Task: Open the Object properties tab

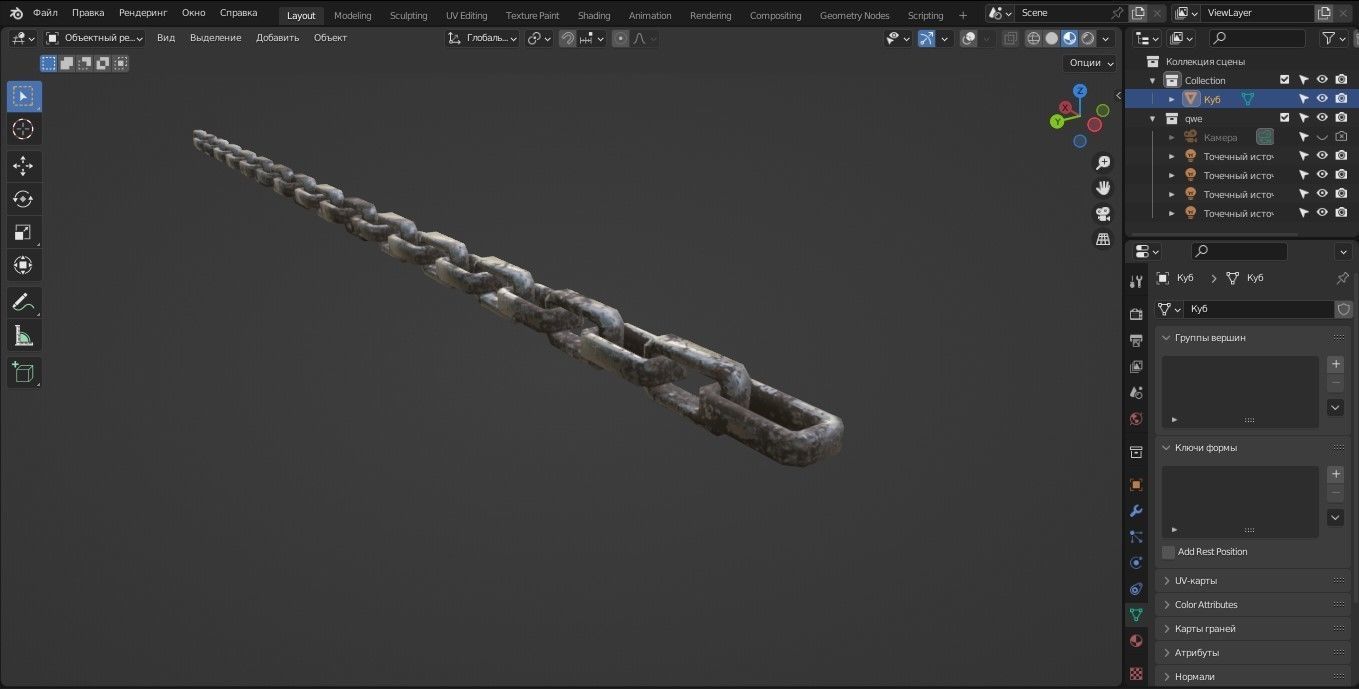Action: pyautogui.click(x=1136, y=484)
